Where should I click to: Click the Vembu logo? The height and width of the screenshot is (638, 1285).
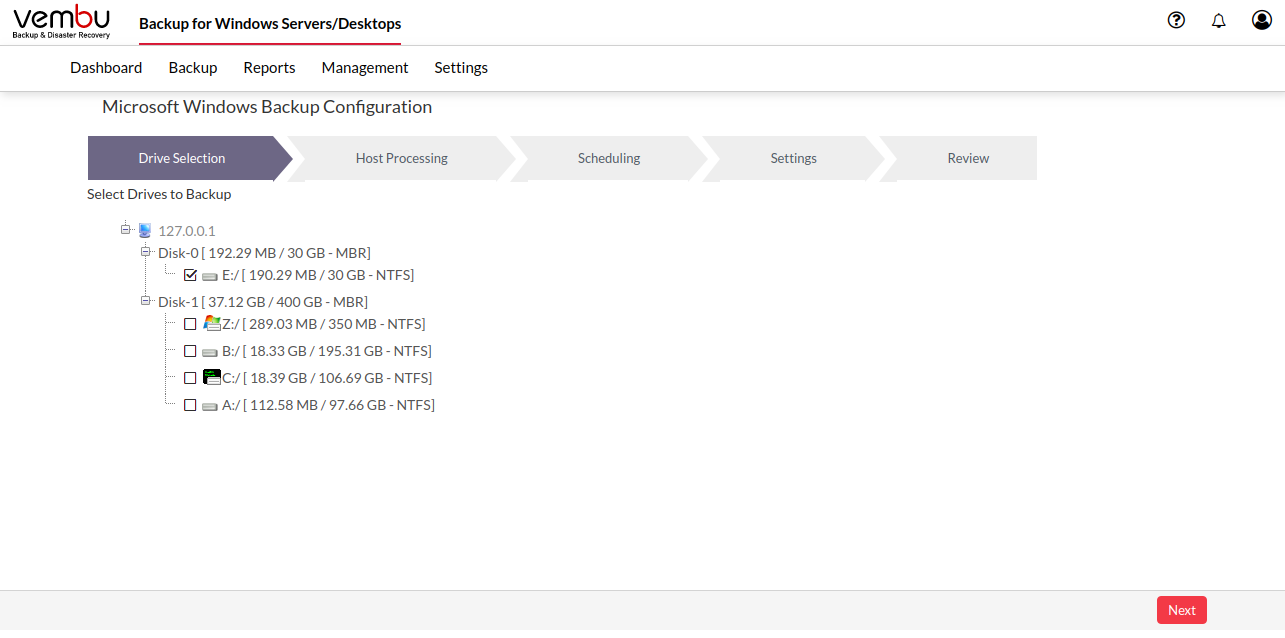tap(62, 22)
